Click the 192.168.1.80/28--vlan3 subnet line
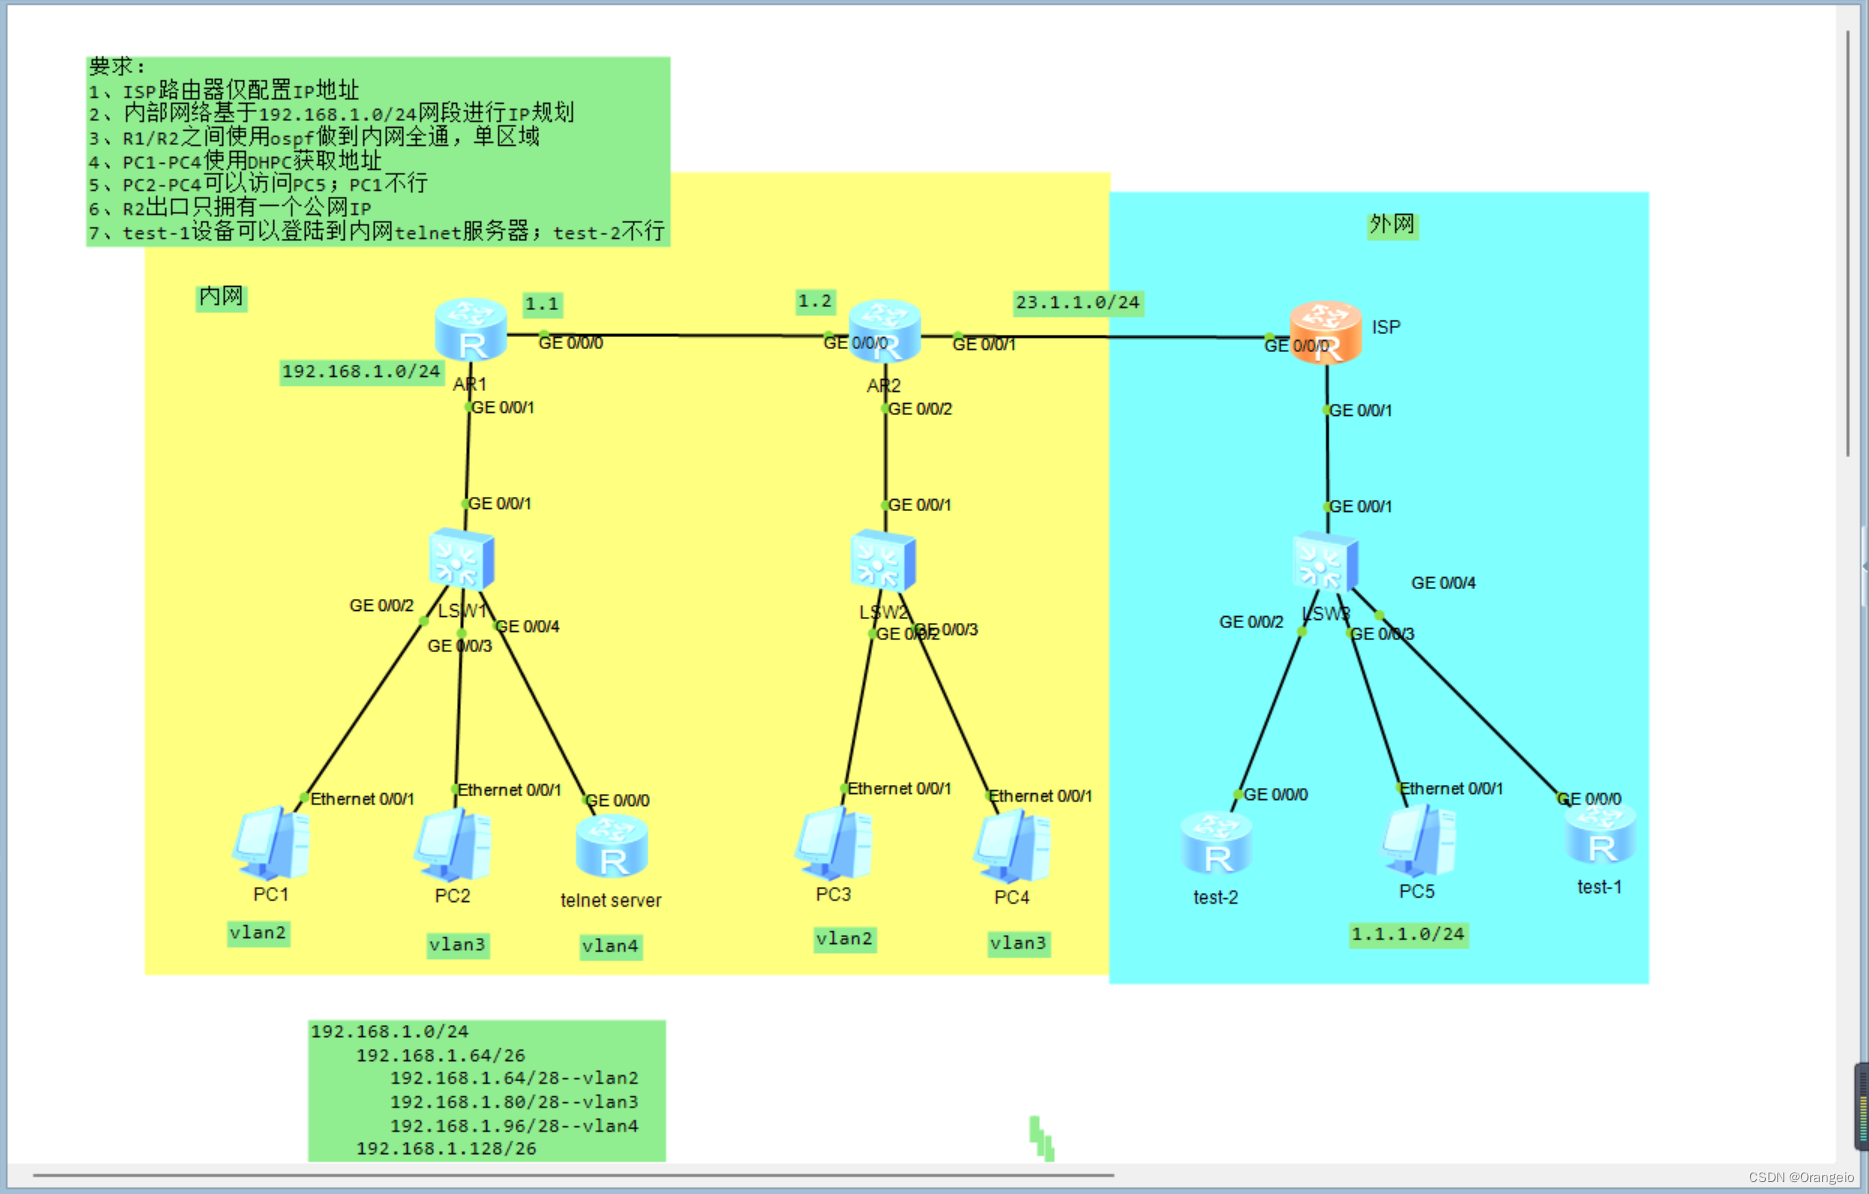The width and height of the screenshot is (1869, 1194). [x=514, y=1102]
